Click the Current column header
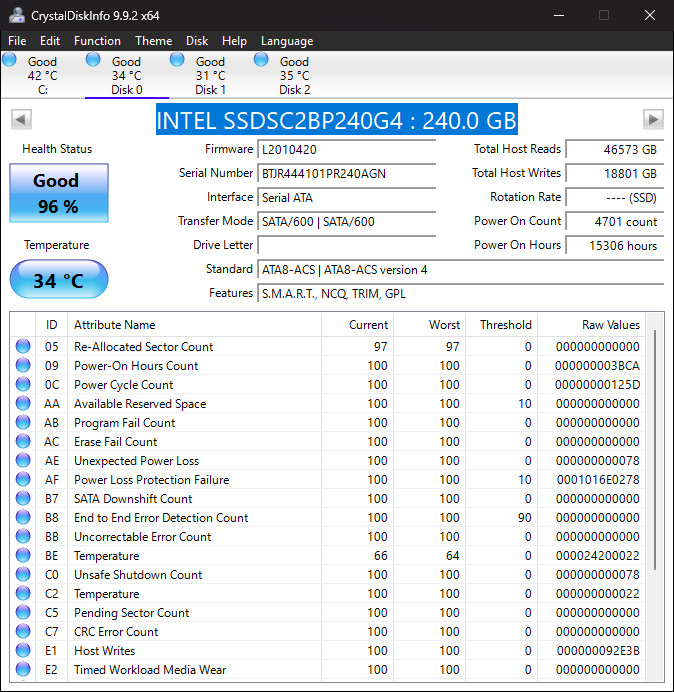The height and width of the screenshot is (692, 674). [x=358, y=325]
